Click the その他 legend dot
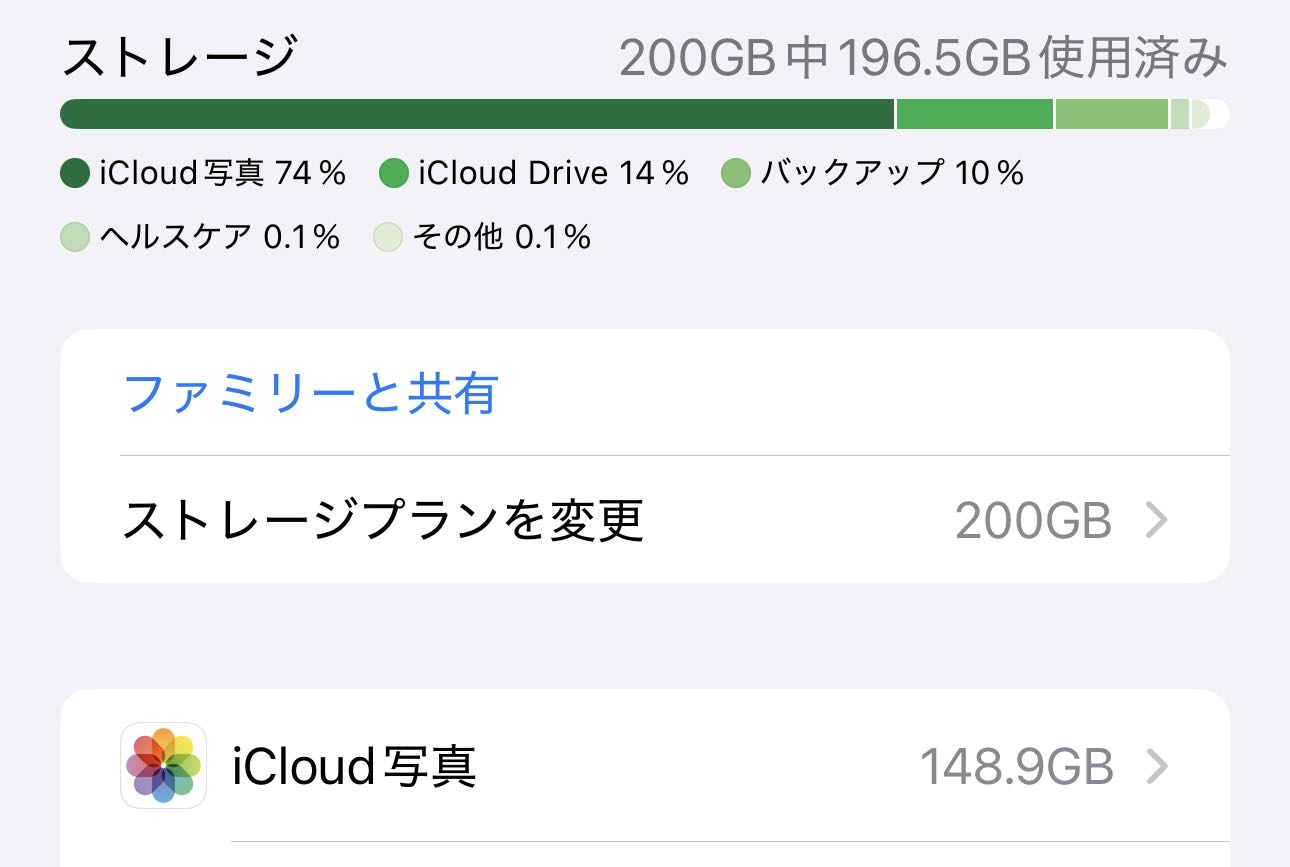Viewport: 1290px width, 867px height. (x=388, y=237)
